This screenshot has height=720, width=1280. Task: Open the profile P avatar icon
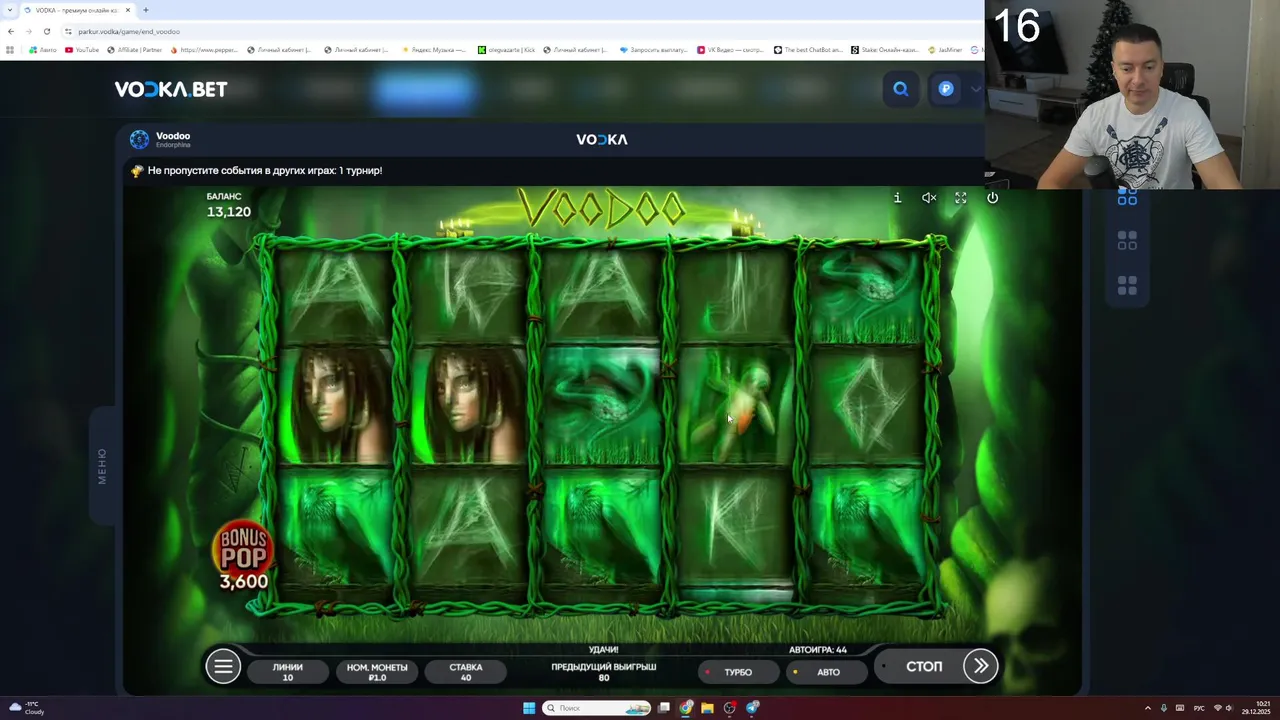point(946,89)
